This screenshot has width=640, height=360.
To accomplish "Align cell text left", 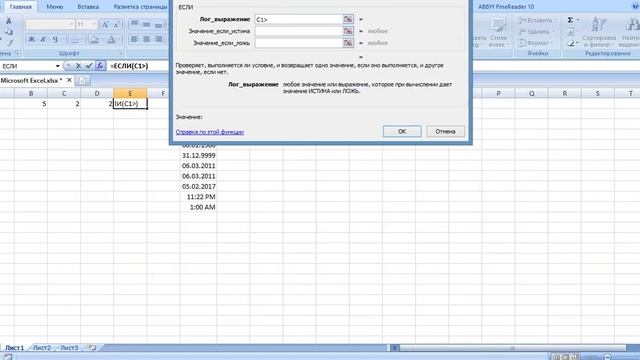I will pos(134,39).
